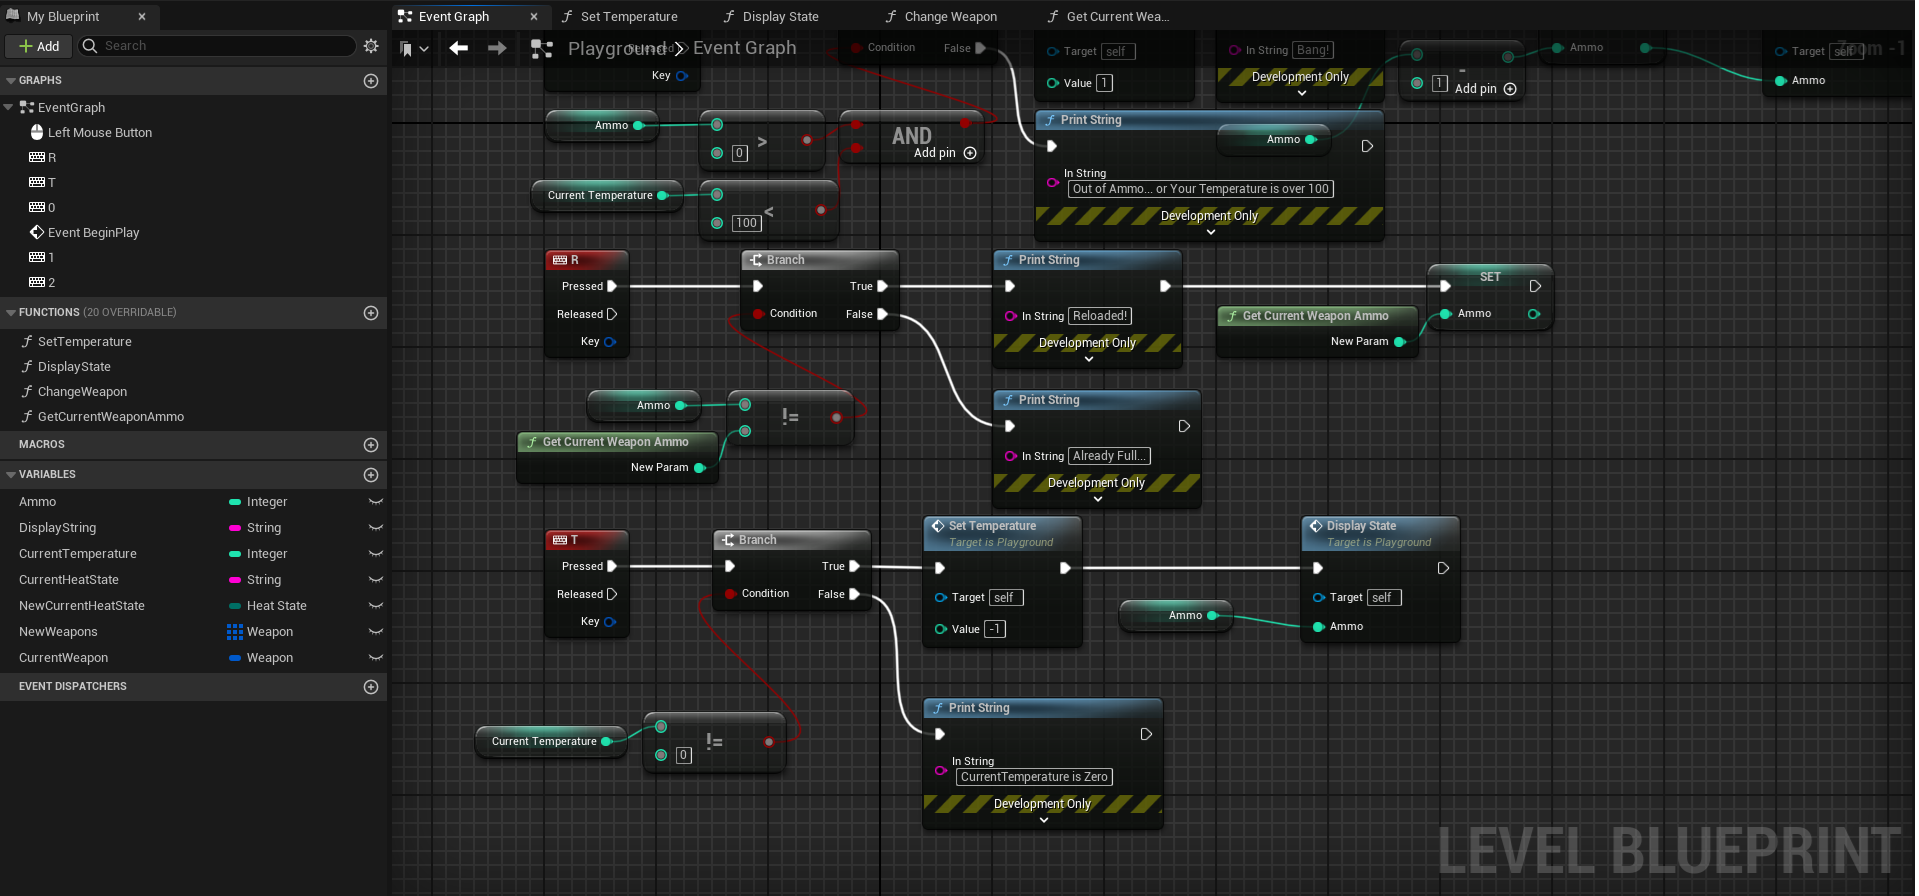Screen dimensions: 1919x896
Task: Select Left Mouse Button event in tree
Action: (100, 133)
